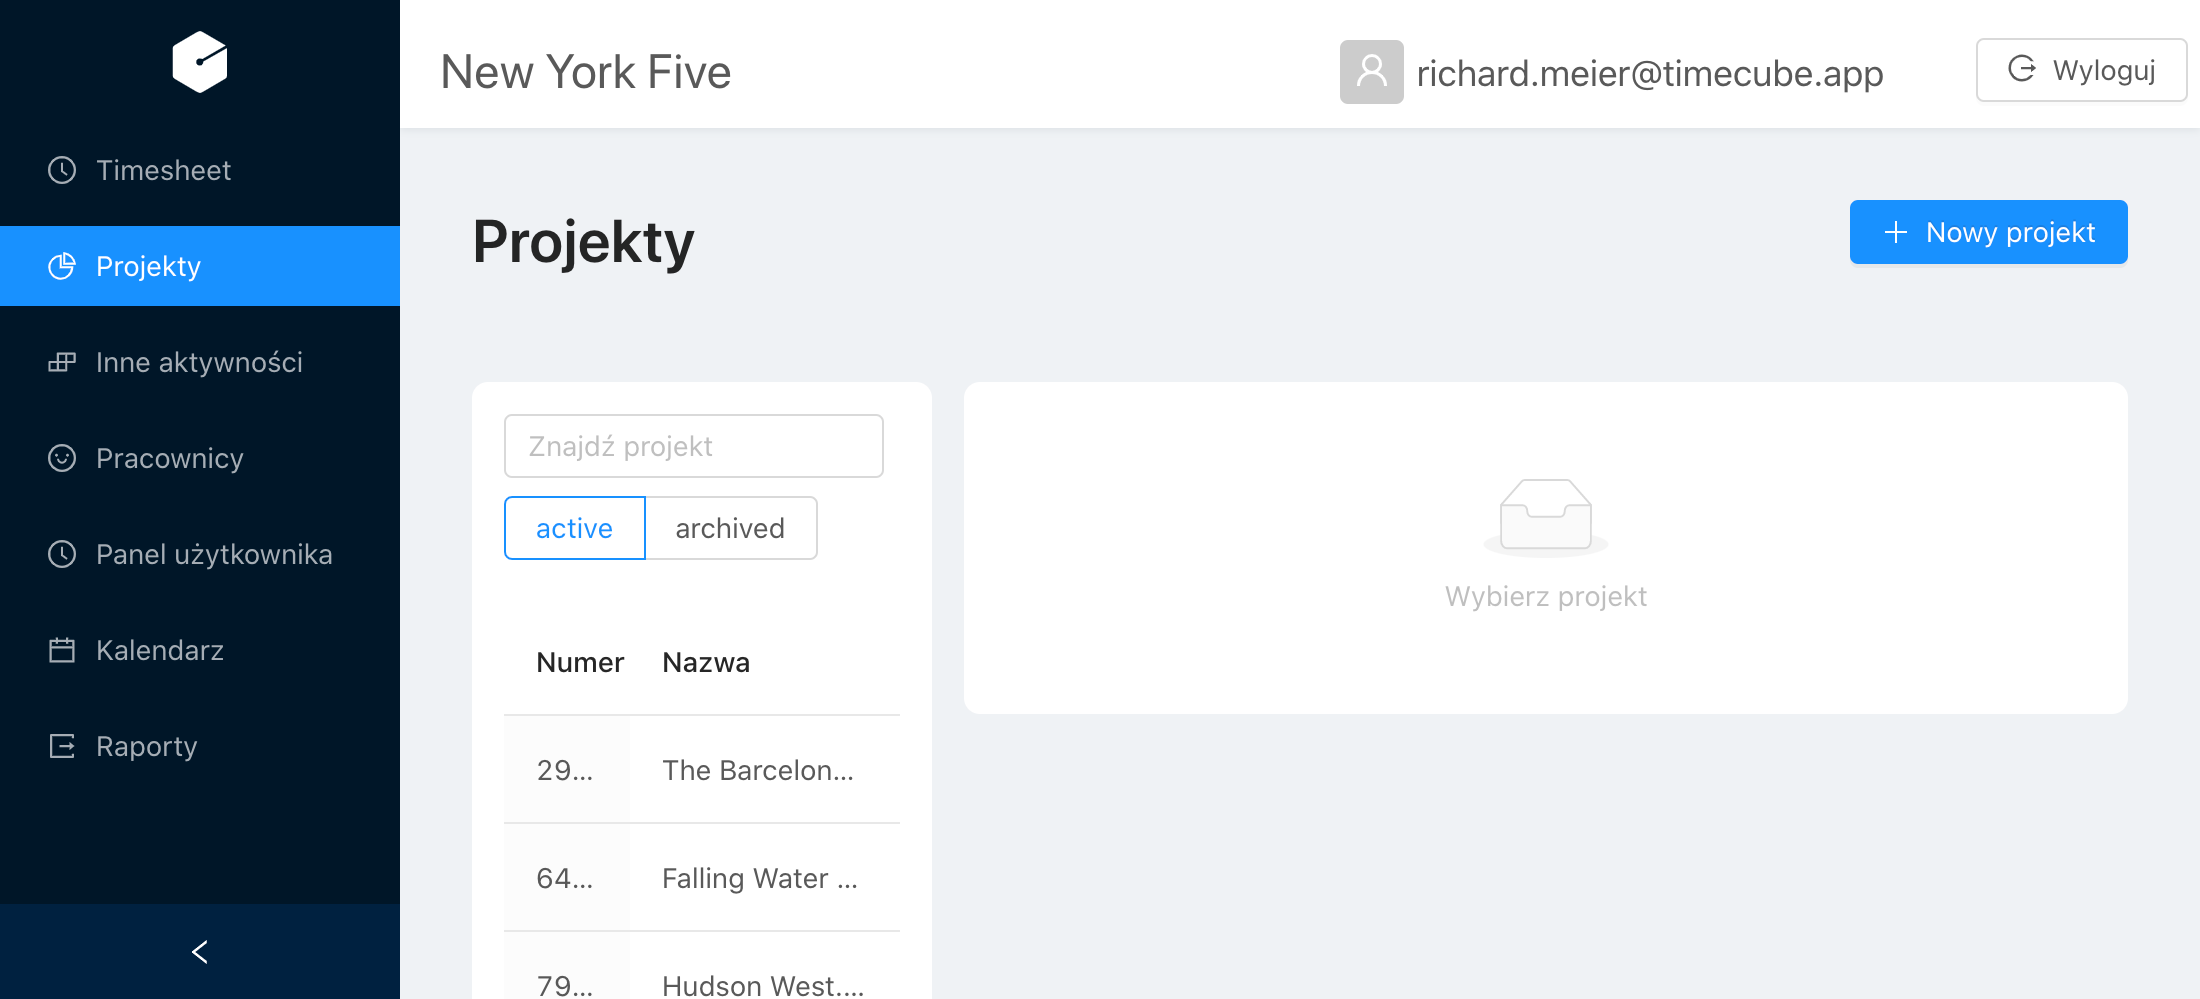Open the Raporty menu item

coord(200,746)
